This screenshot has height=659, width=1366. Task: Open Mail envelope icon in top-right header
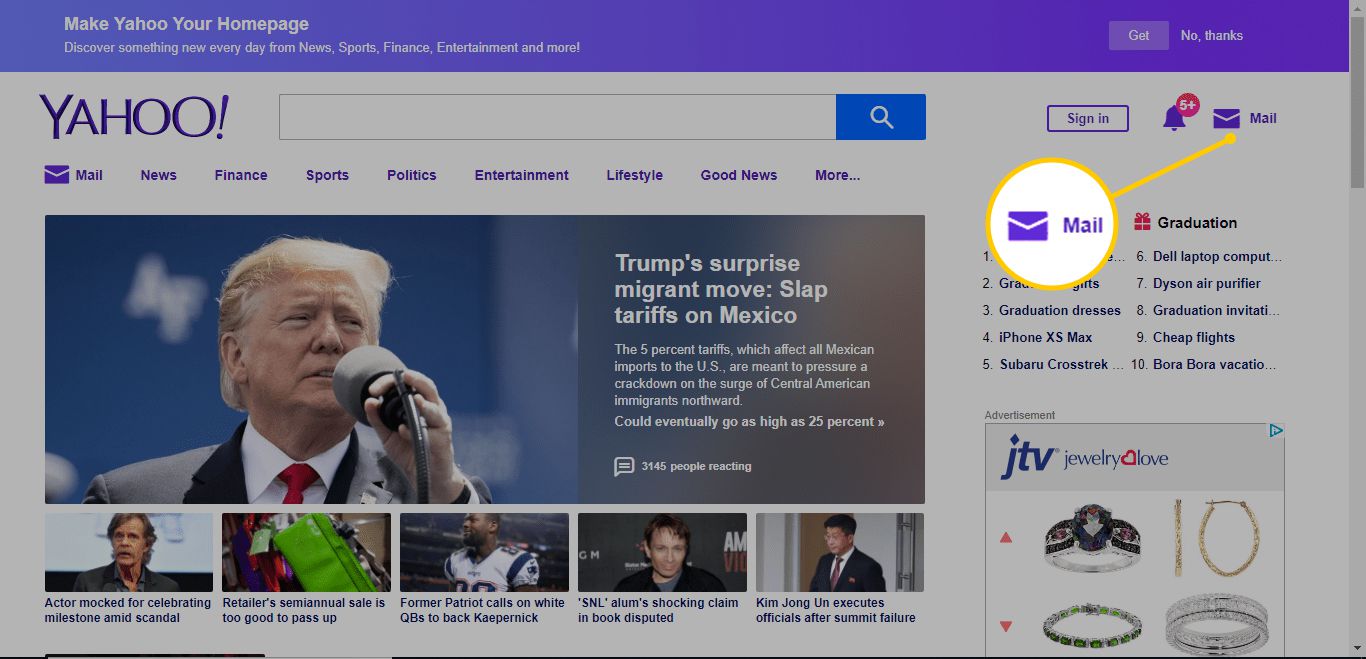[x=1226, y=118]
